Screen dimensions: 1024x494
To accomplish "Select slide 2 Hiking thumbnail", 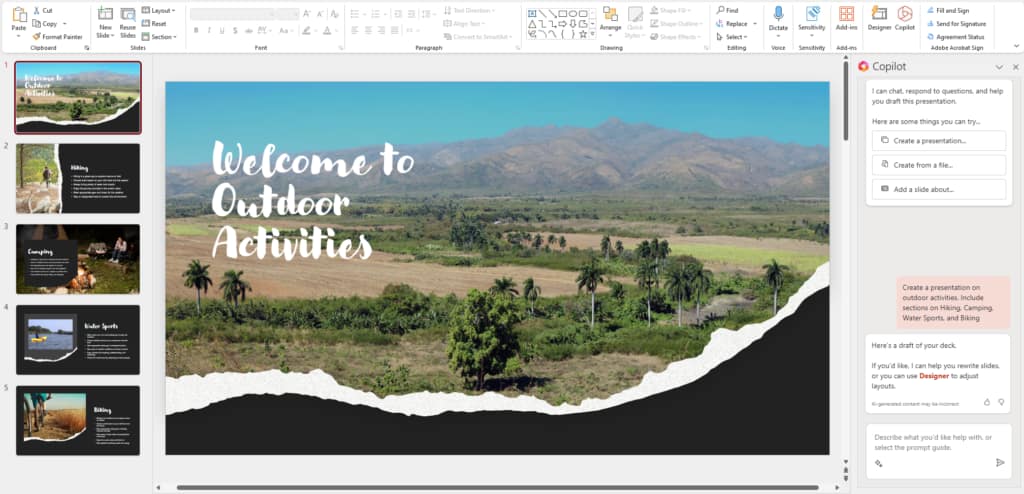I will pyautogui.click(x=78, y=178).
